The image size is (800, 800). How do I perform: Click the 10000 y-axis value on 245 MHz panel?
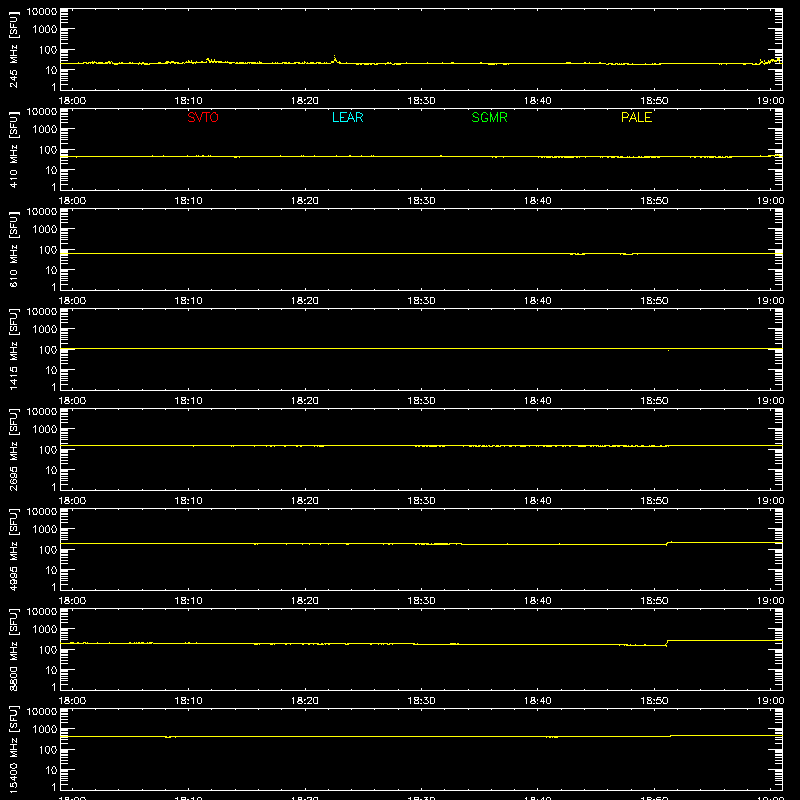coord(42,12)
